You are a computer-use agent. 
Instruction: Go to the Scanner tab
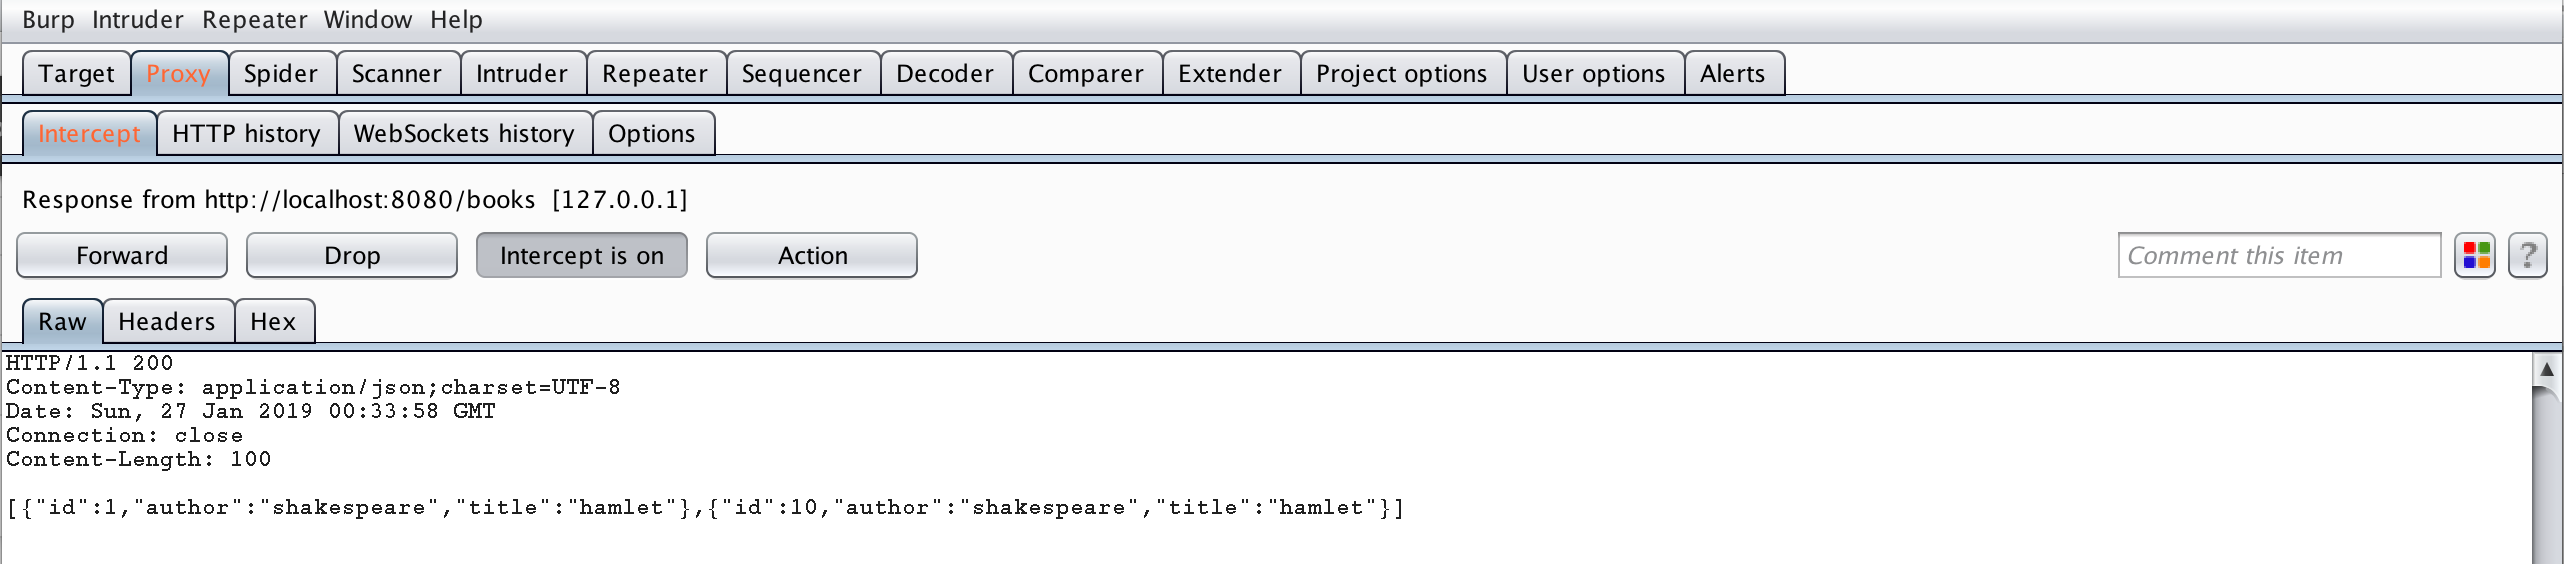pos(396,74)
